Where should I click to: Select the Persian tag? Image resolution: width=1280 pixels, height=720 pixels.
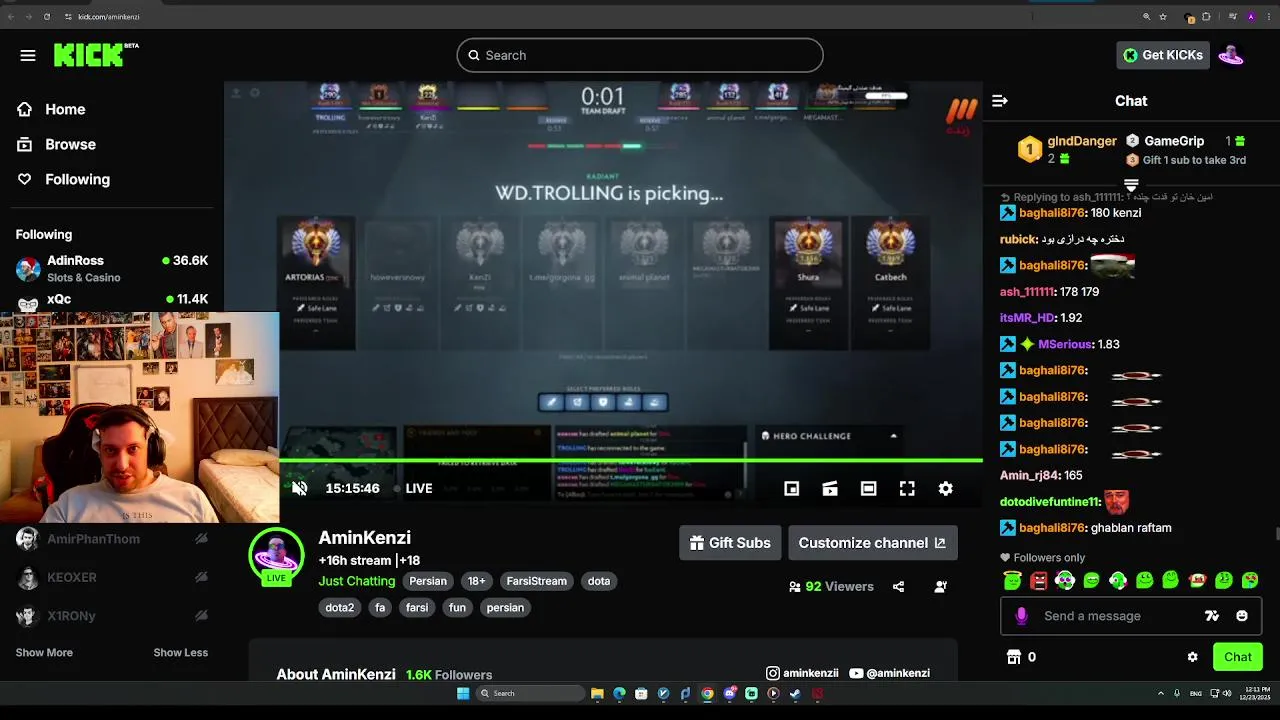(428, 581)
